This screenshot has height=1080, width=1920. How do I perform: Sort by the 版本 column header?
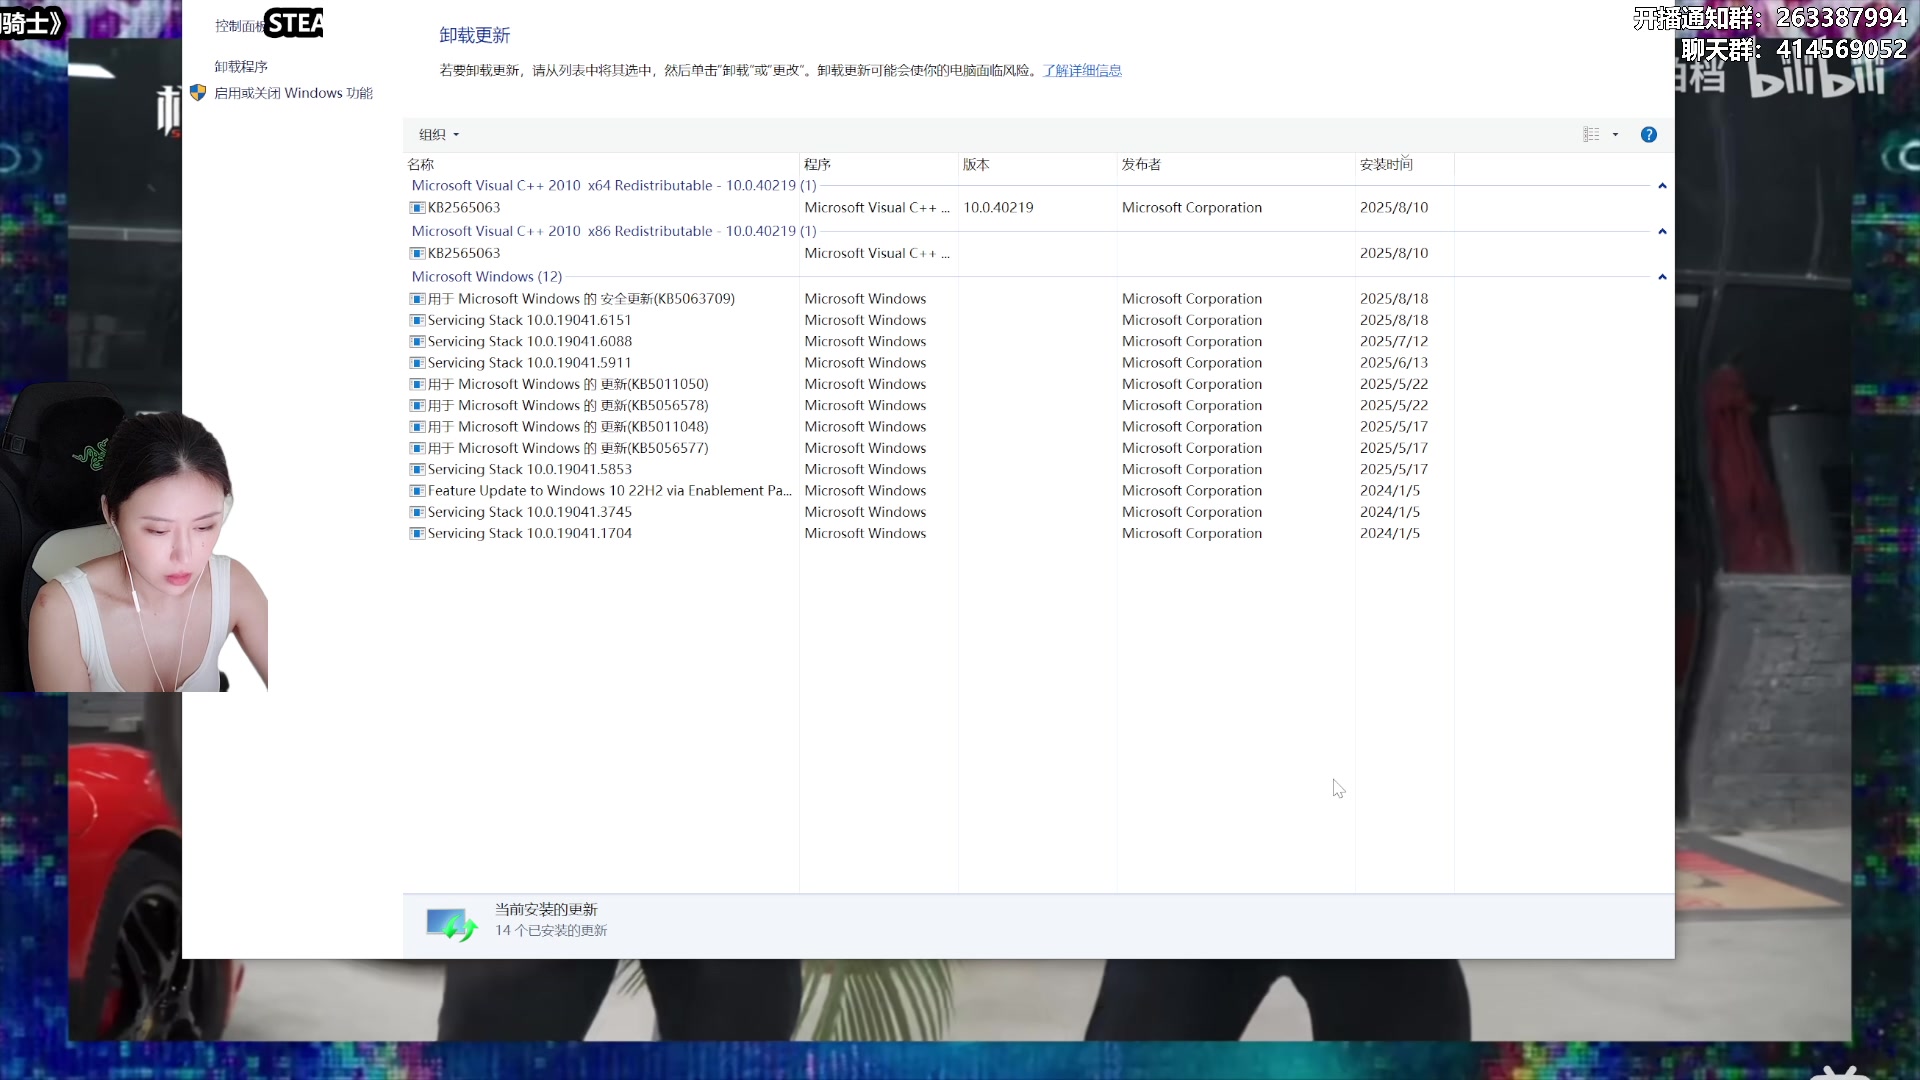(x=976, y=165)
